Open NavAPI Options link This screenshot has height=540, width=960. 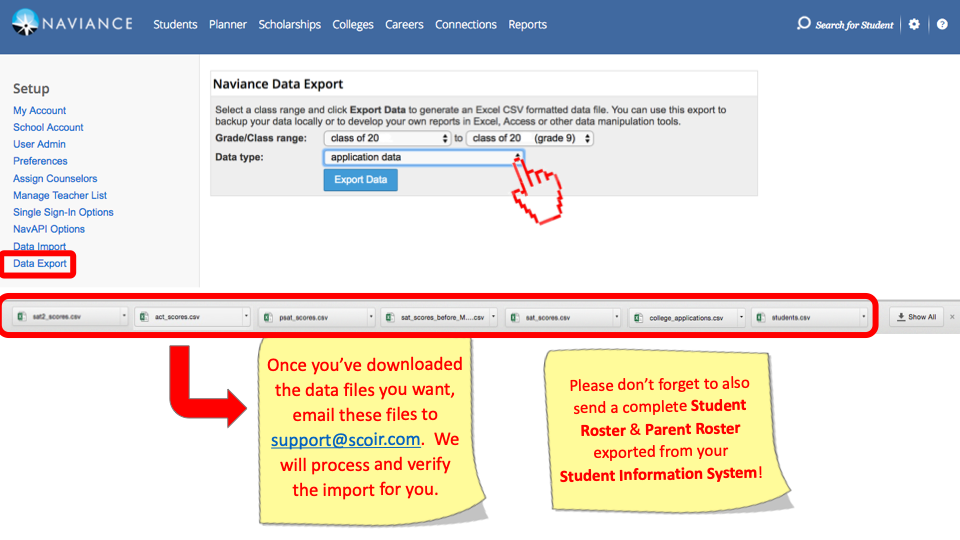tap(49, 229)
